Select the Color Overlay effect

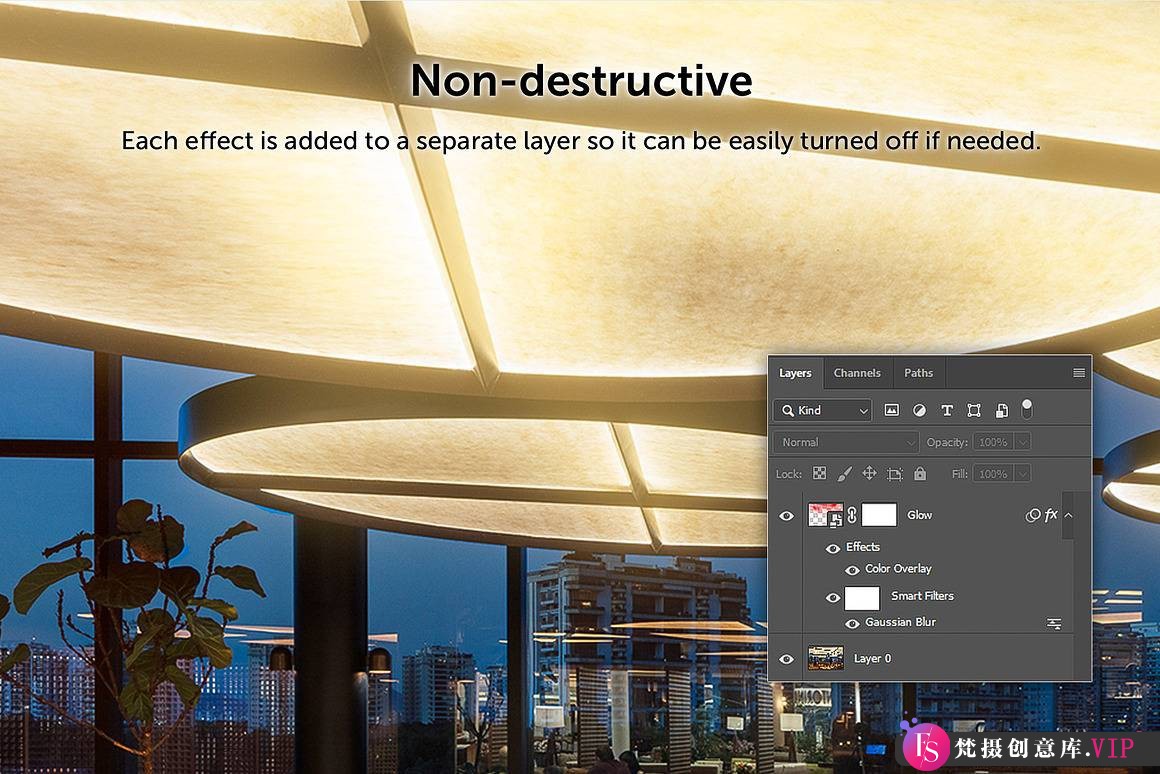[898, 568]
